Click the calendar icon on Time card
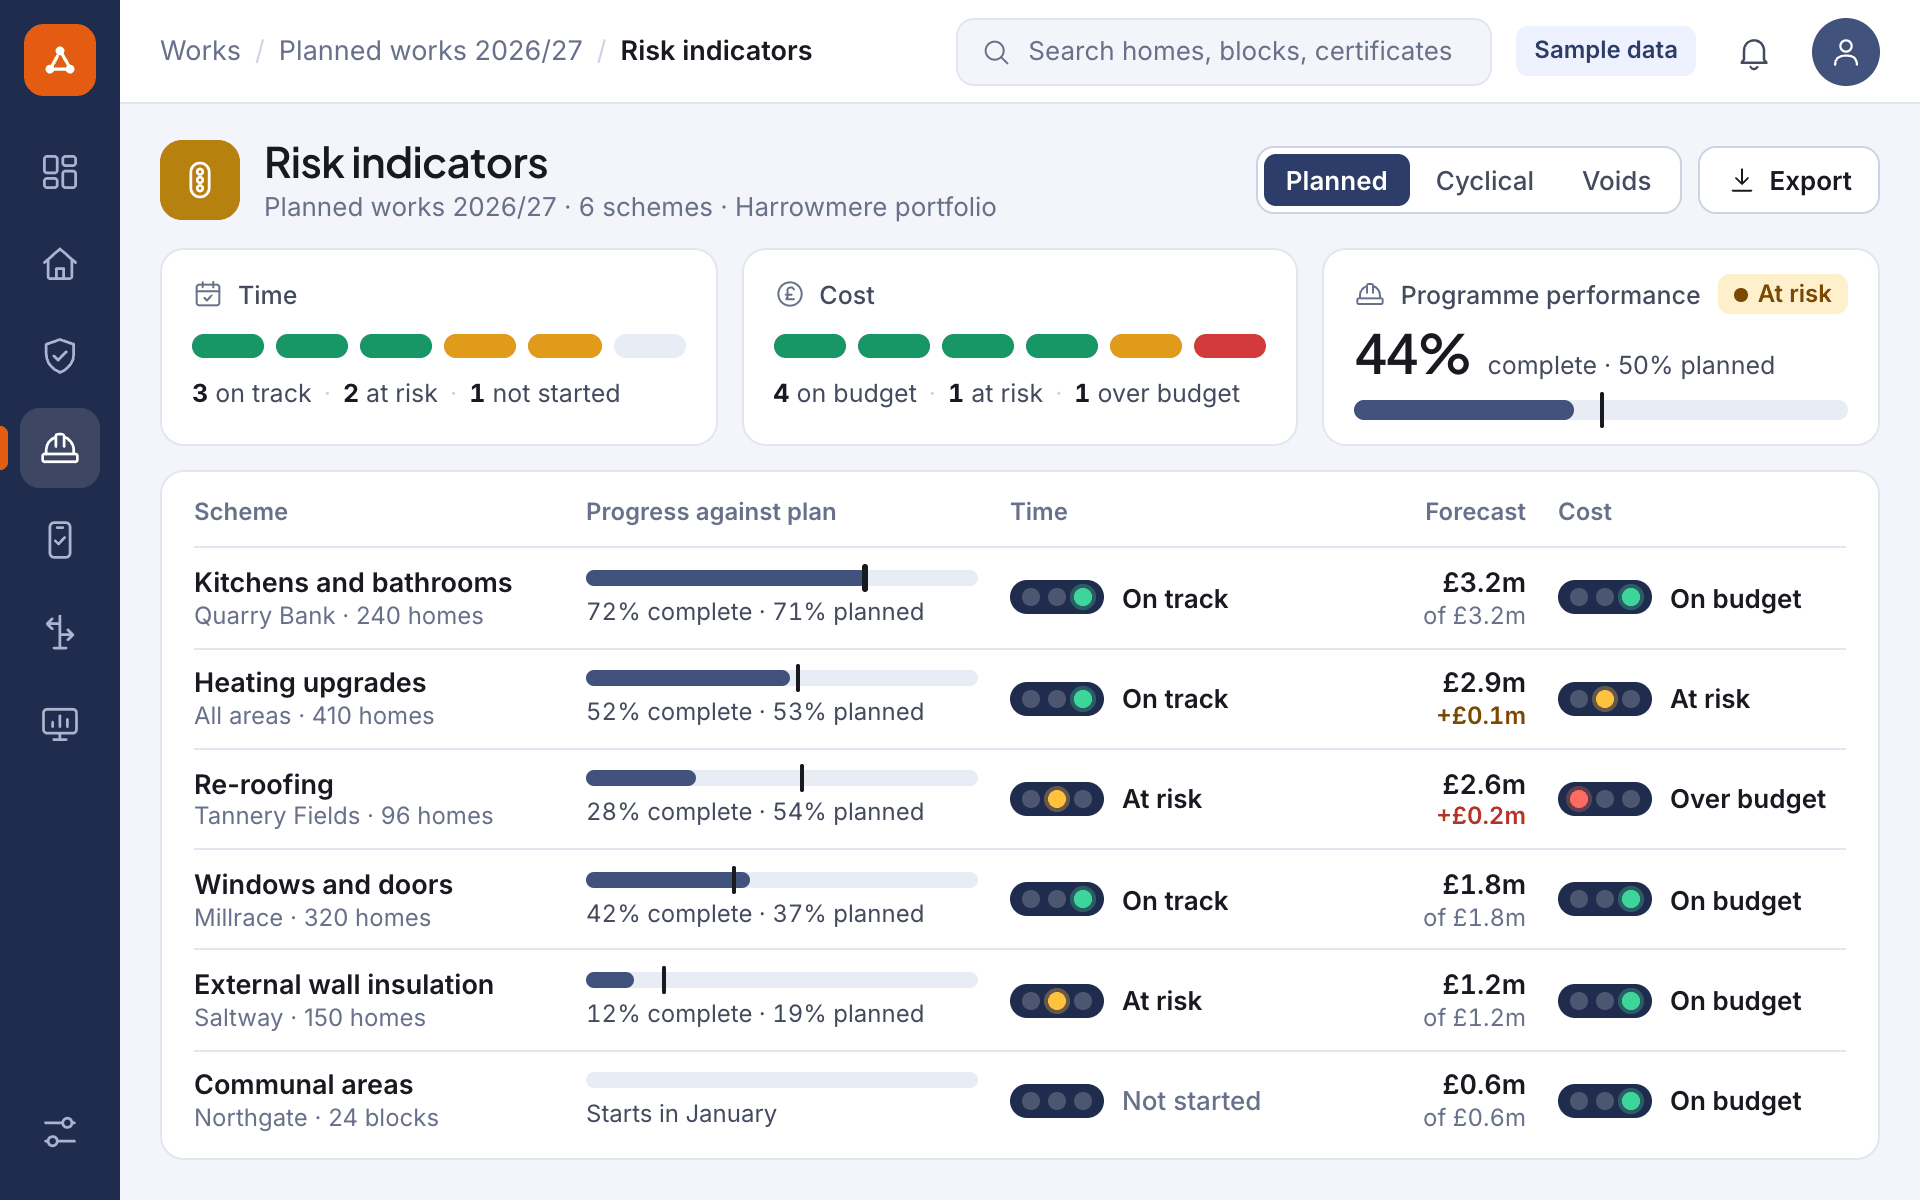Image resolution: width=1920 pixels, height=1200 pixels. [x=208, y=294]
